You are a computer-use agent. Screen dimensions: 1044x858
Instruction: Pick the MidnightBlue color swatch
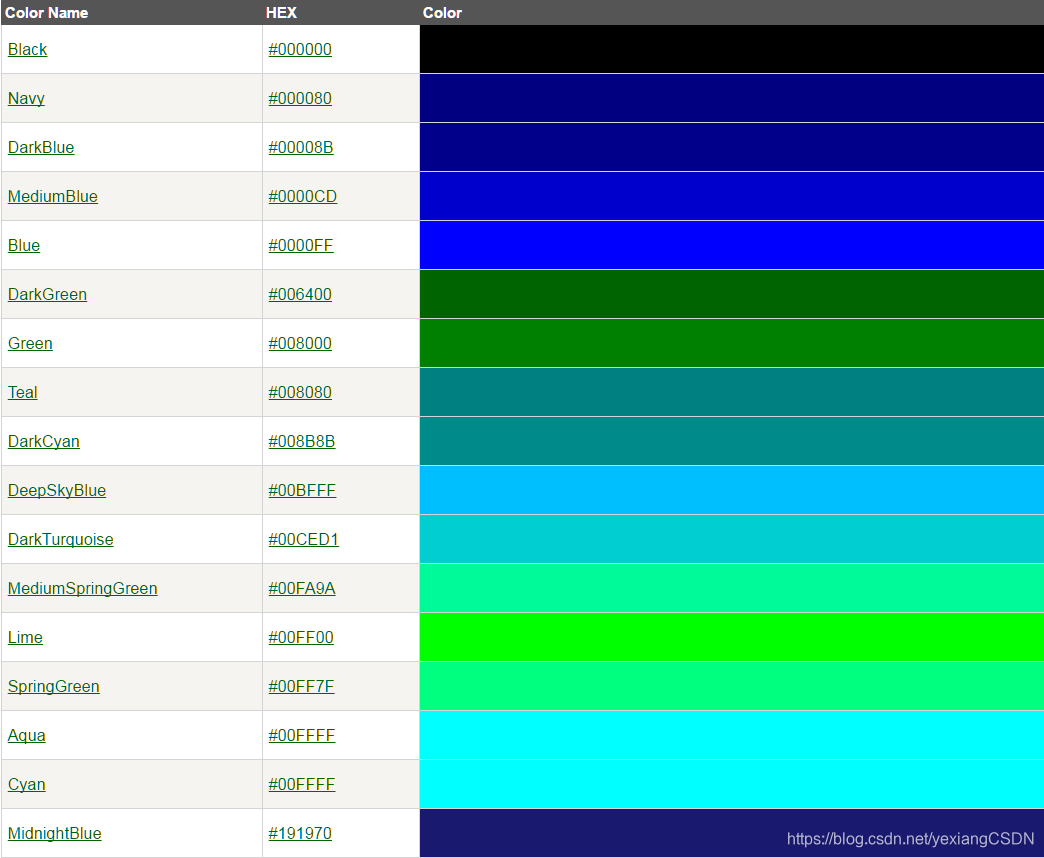[732, 833]
